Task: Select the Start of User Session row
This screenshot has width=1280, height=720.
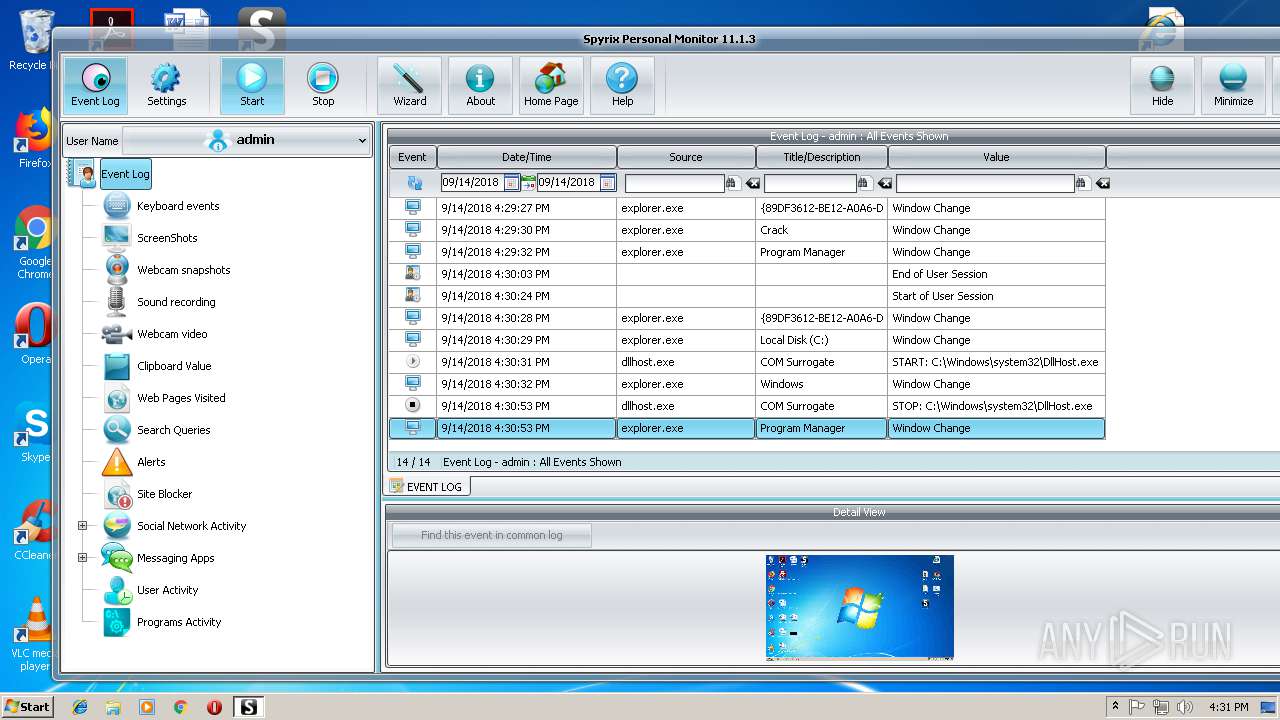Action: coord(747,296)
